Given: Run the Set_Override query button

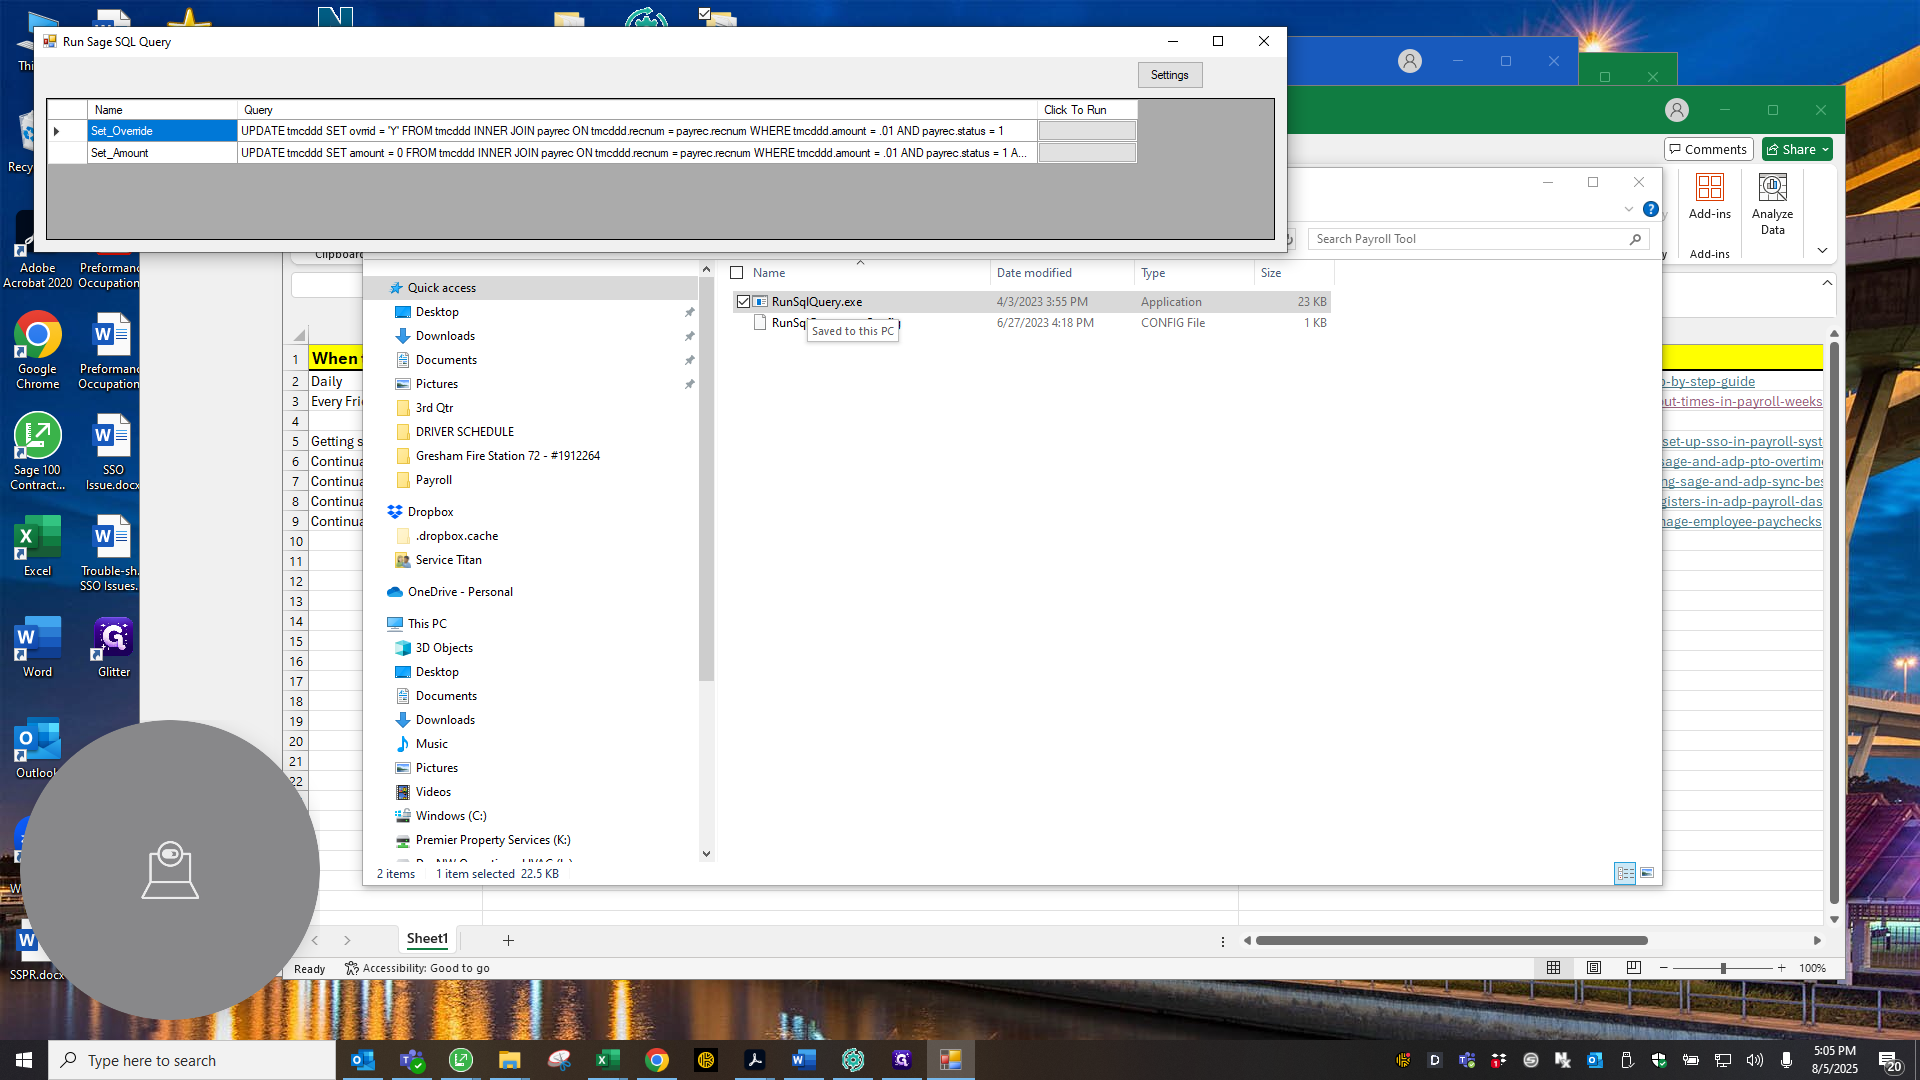Looking at the screenshot, I should [x=1087, y=131].
